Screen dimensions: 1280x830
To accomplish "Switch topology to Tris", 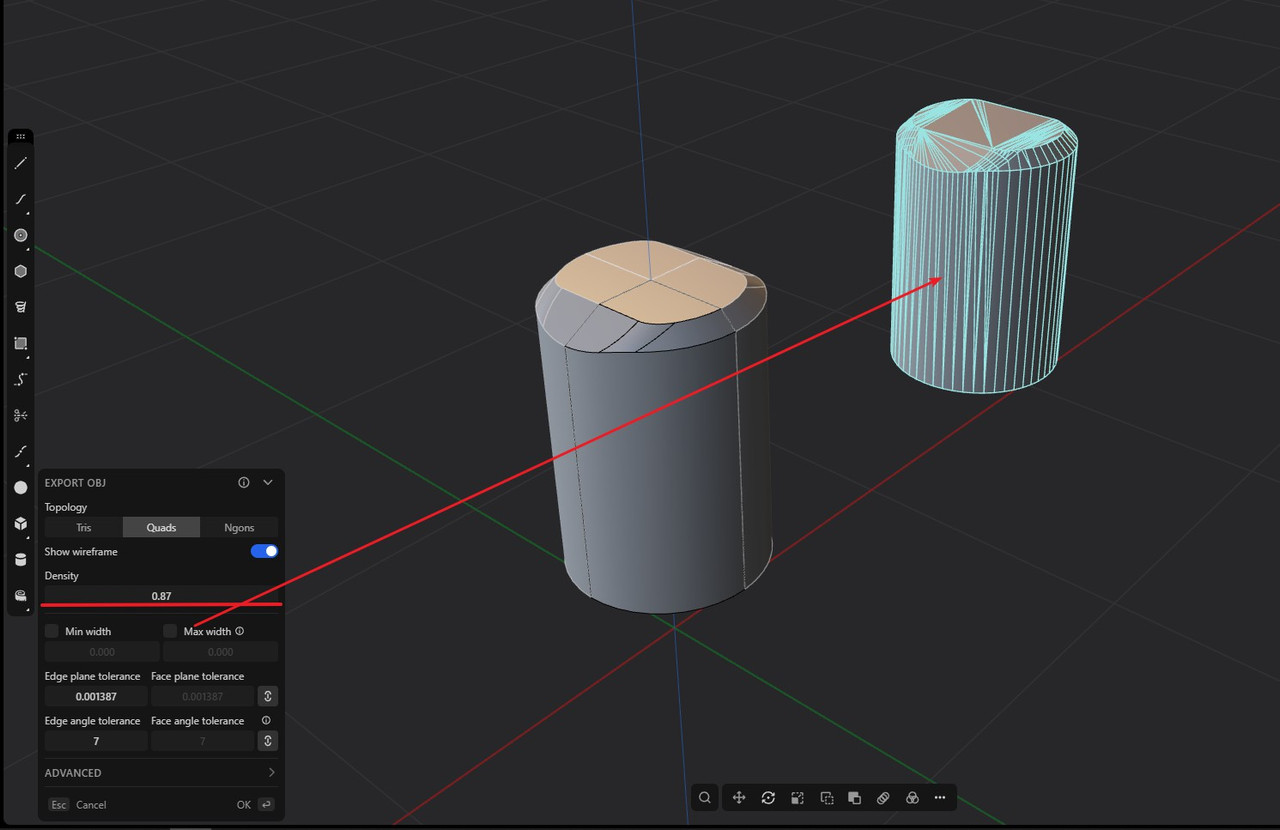I will [x=84, y=527].
